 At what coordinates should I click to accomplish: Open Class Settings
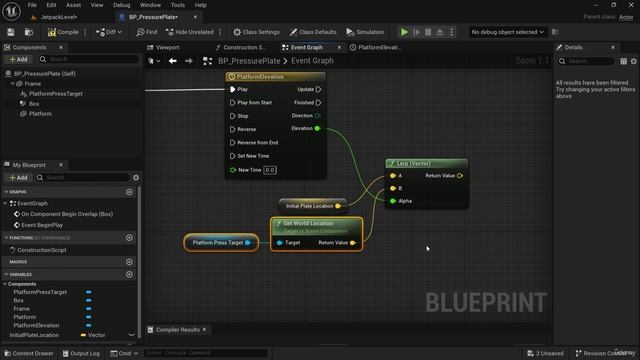(256, 32)
